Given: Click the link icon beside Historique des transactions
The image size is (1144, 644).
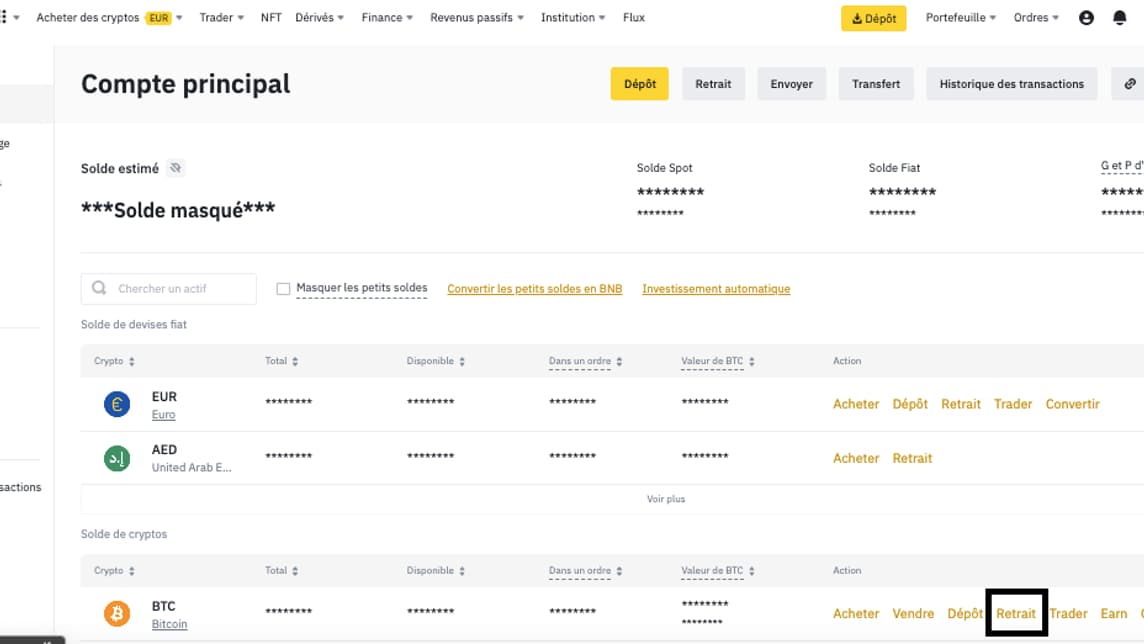Looking at the screenshot, I should pyautogui.click(x=1129, y=84).
